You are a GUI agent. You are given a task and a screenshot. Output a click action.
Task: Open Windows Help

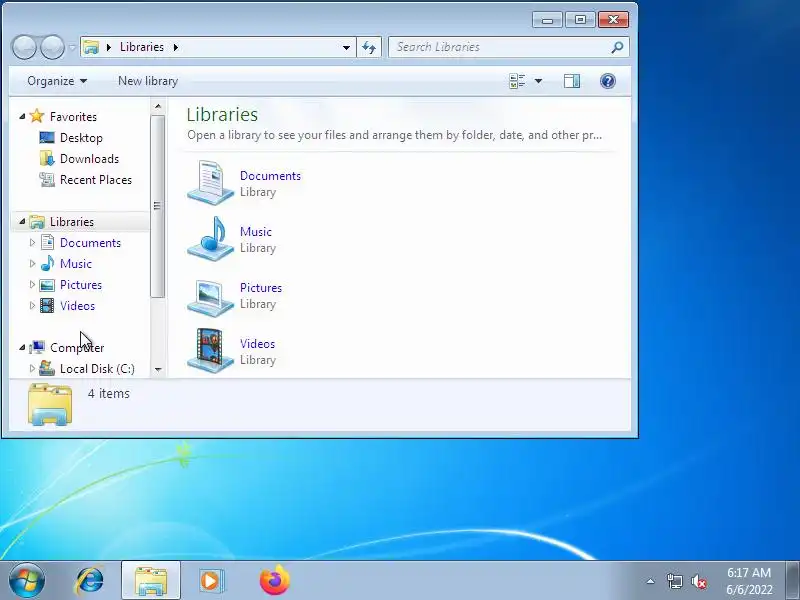click(x=608, y=81)
